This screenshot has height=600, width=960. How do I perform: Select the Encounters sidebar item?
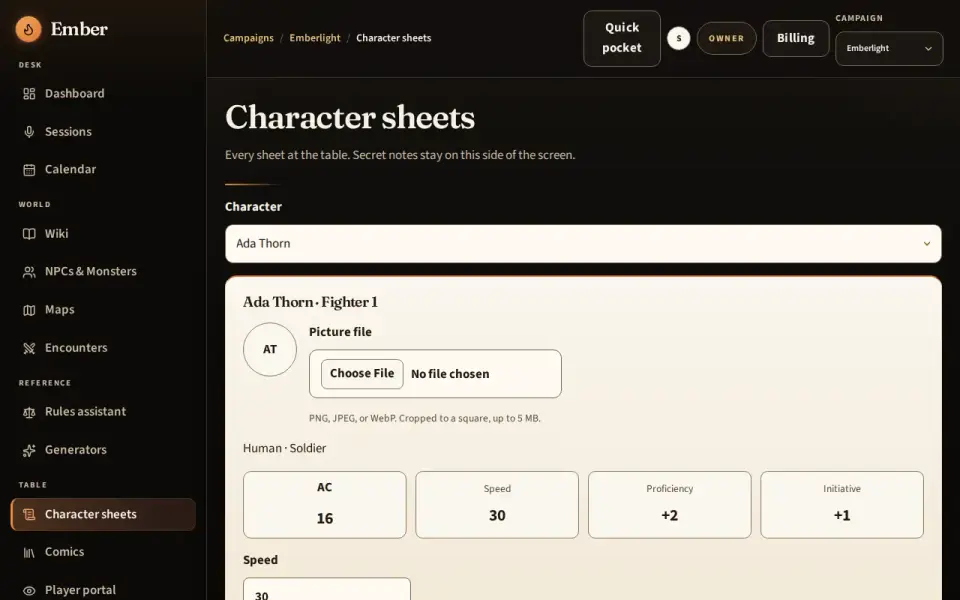(103, 348)
